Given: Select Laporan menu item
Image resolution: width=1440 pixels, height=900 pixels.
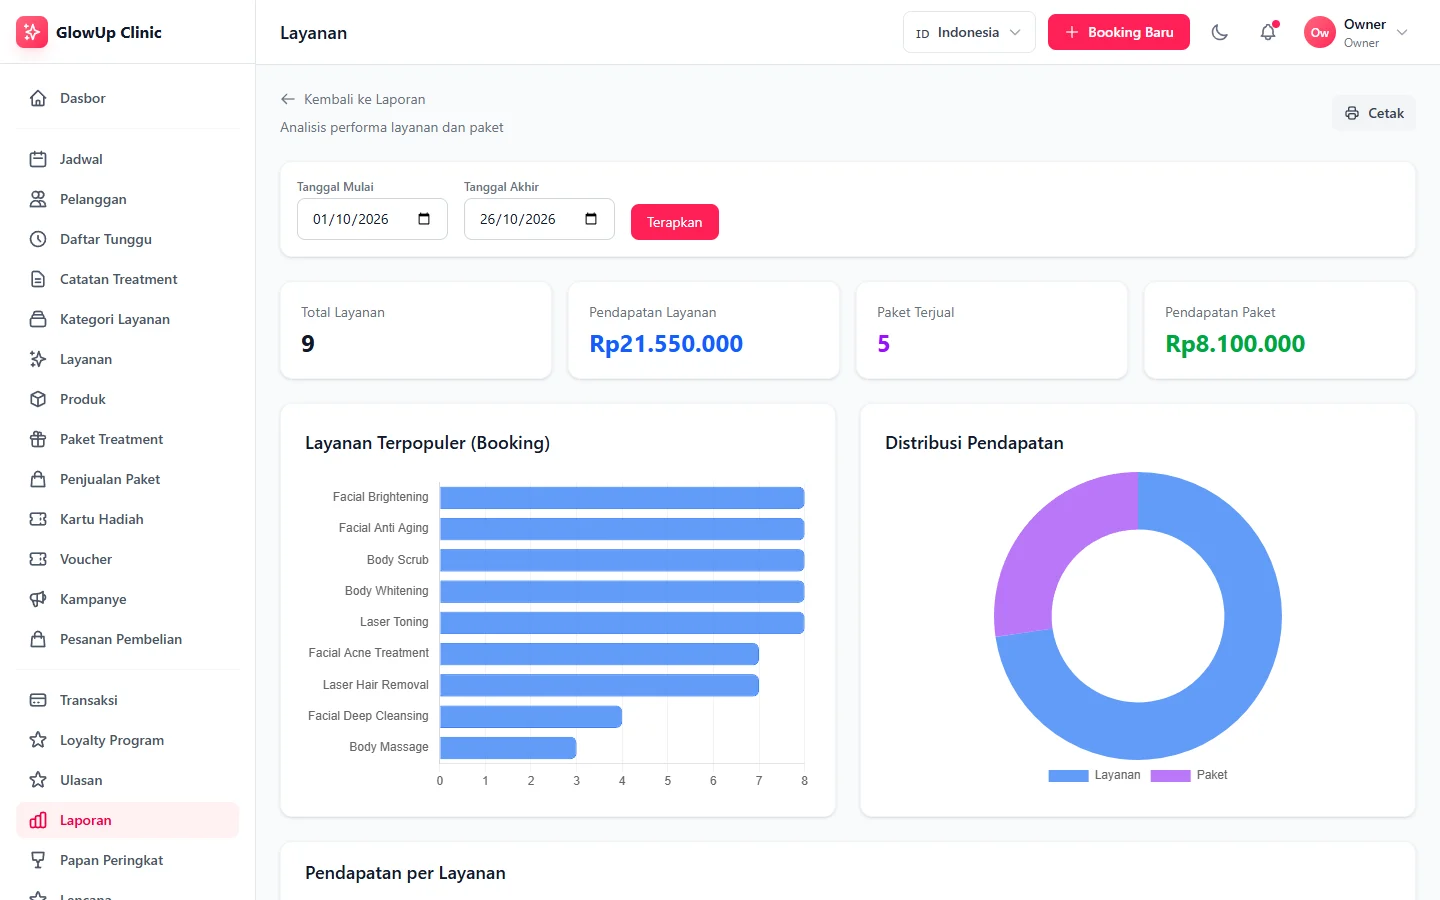Looking at the screenshot, I should point(128,820).
